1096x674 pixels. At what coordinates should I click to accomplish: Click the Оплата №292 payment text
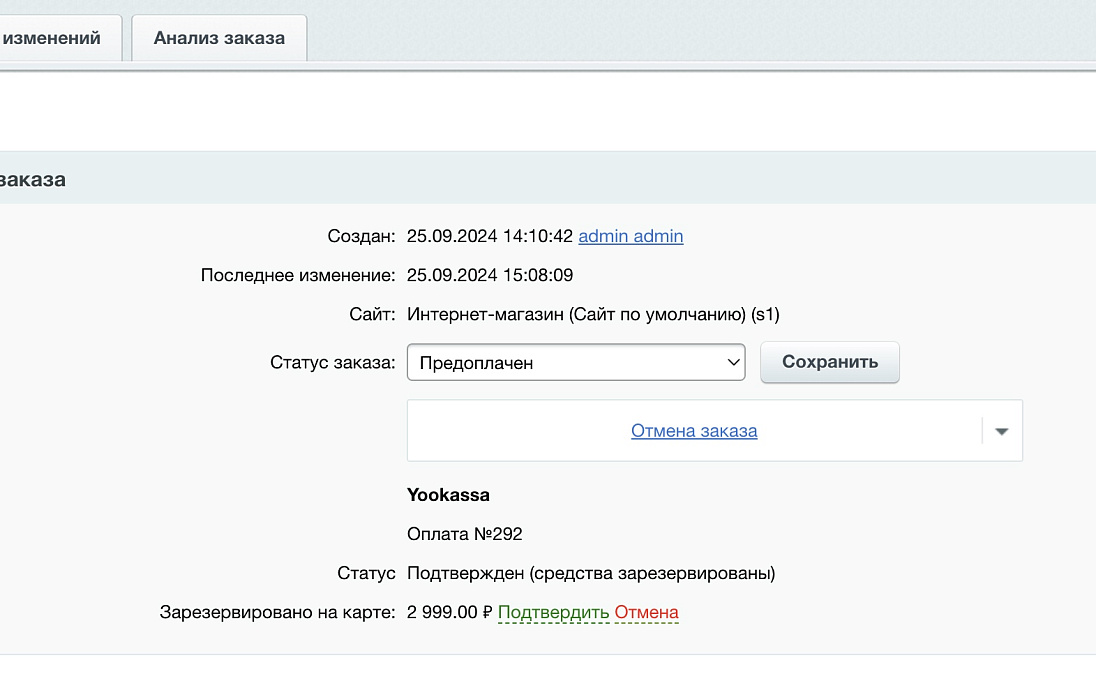coord(464,534)
